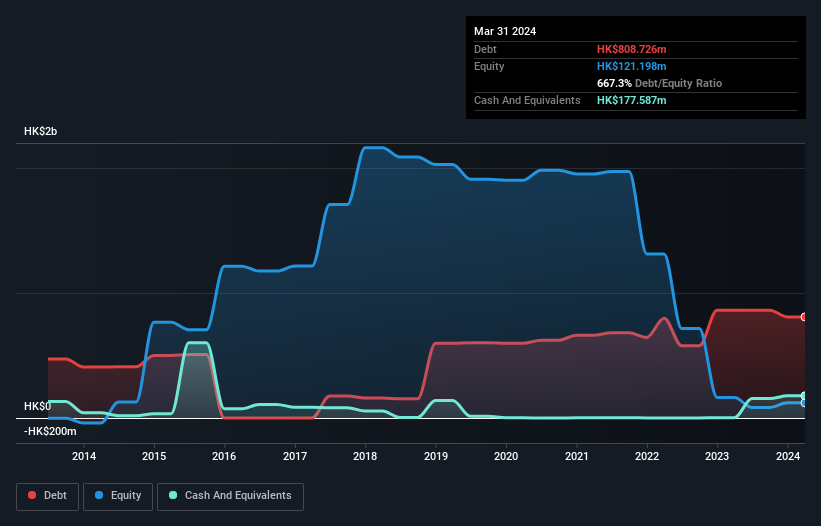The image size is (821, 526).
Task: Click the 2021 x-axis label
Action: point(576,456)
